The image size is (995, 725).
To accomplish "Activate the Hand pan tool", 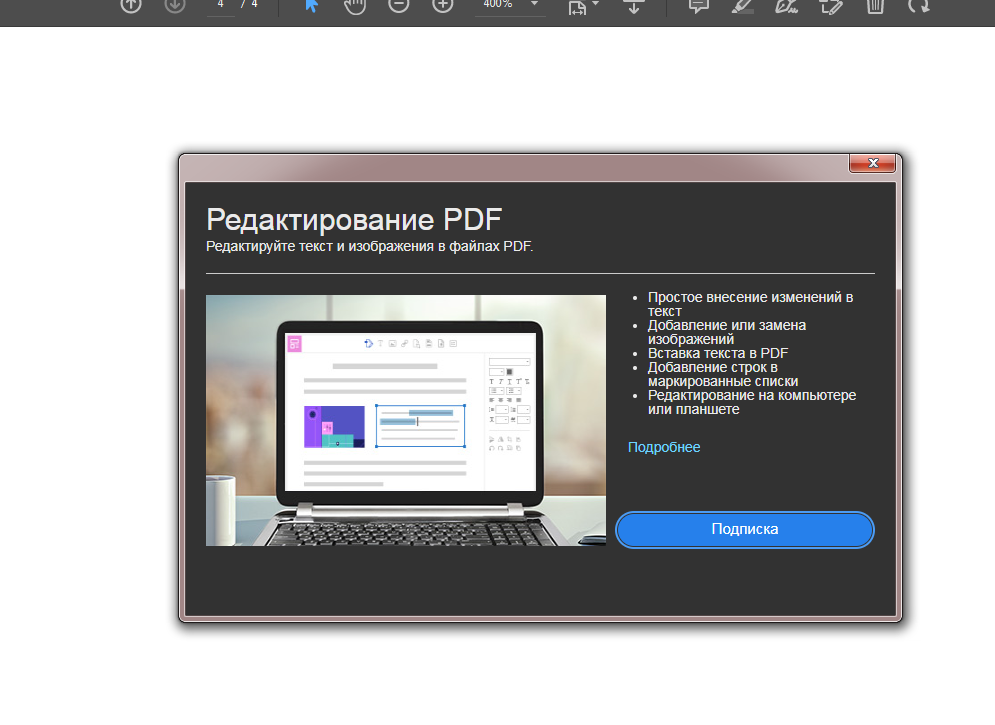I will (x=355, y=5).
